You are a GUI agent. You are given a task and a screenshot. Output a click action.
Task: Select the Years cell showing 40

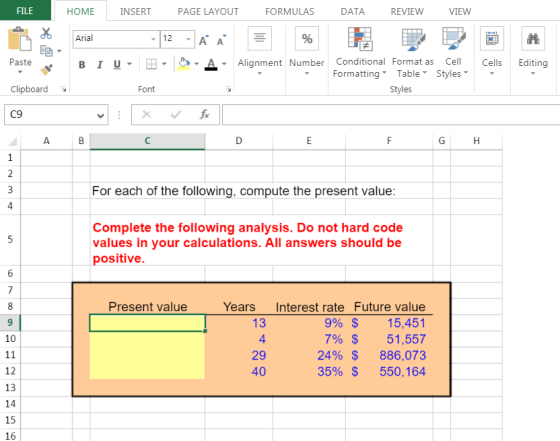pos(239,371)
